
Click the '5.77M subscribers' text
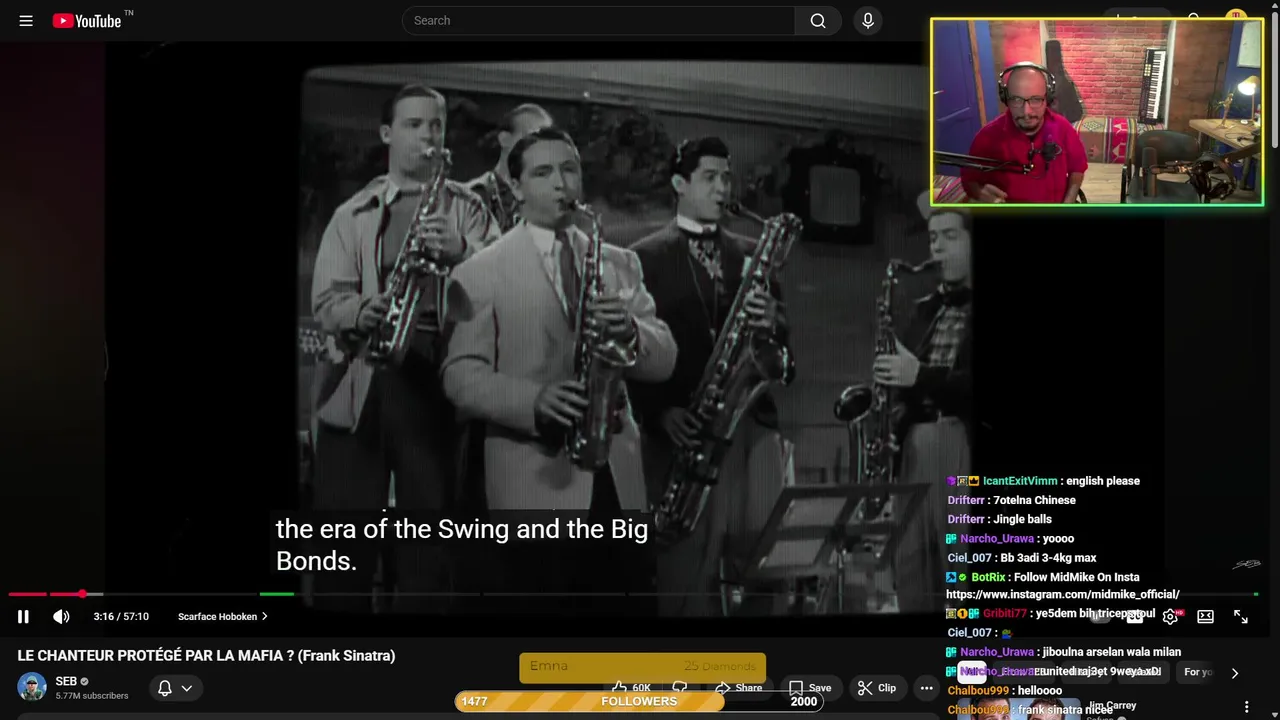pyautogui.click(x=92, y=696)
